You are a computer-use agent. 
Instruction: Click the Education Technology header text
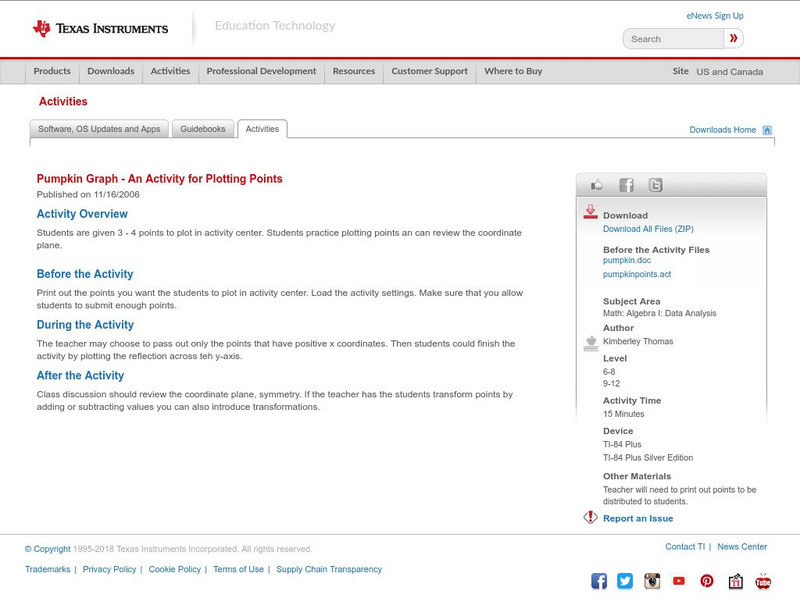(x=275, y=26)
